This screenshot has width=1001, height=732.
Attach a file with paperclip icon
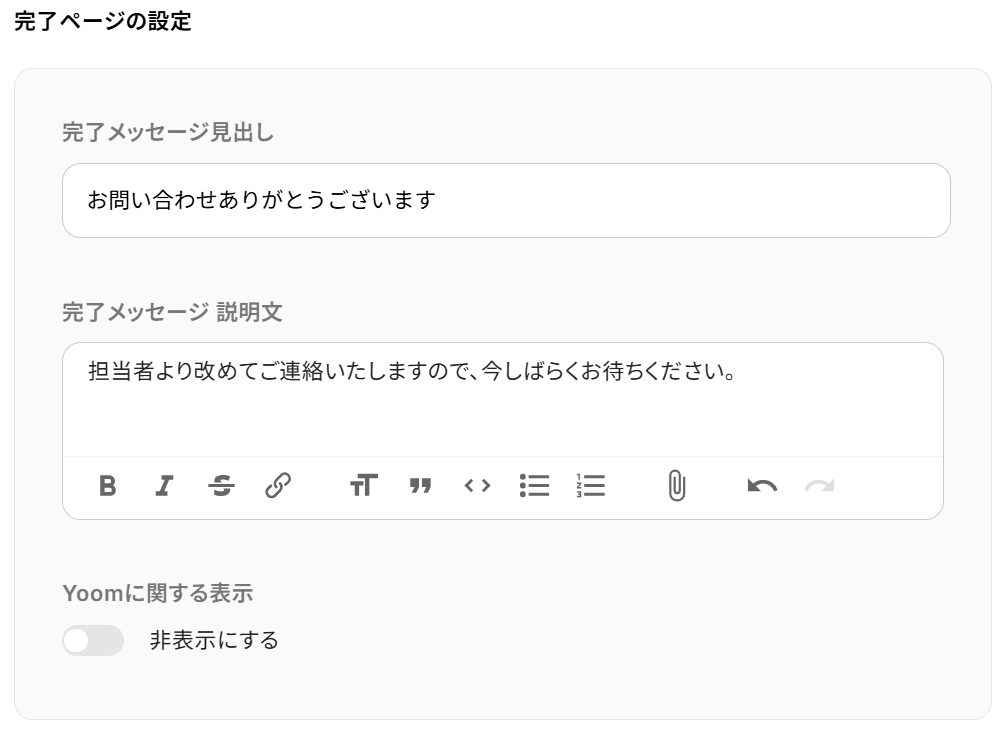[x=677, y=486]
